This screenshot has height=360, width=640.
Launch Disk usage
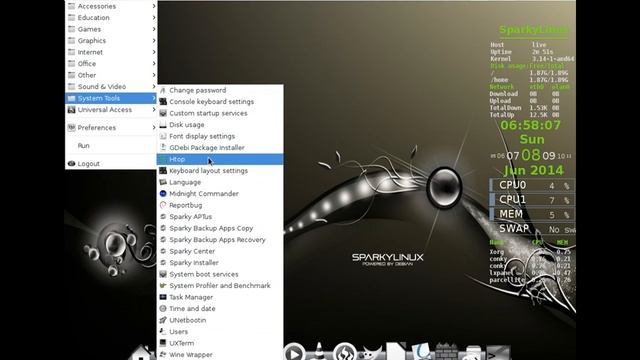click(x=220, y=124)
